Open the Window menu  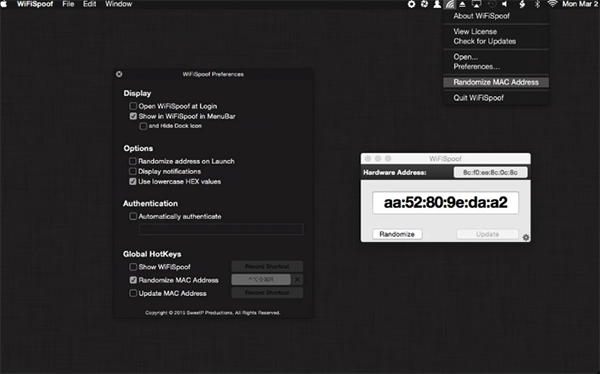[119, 4]
